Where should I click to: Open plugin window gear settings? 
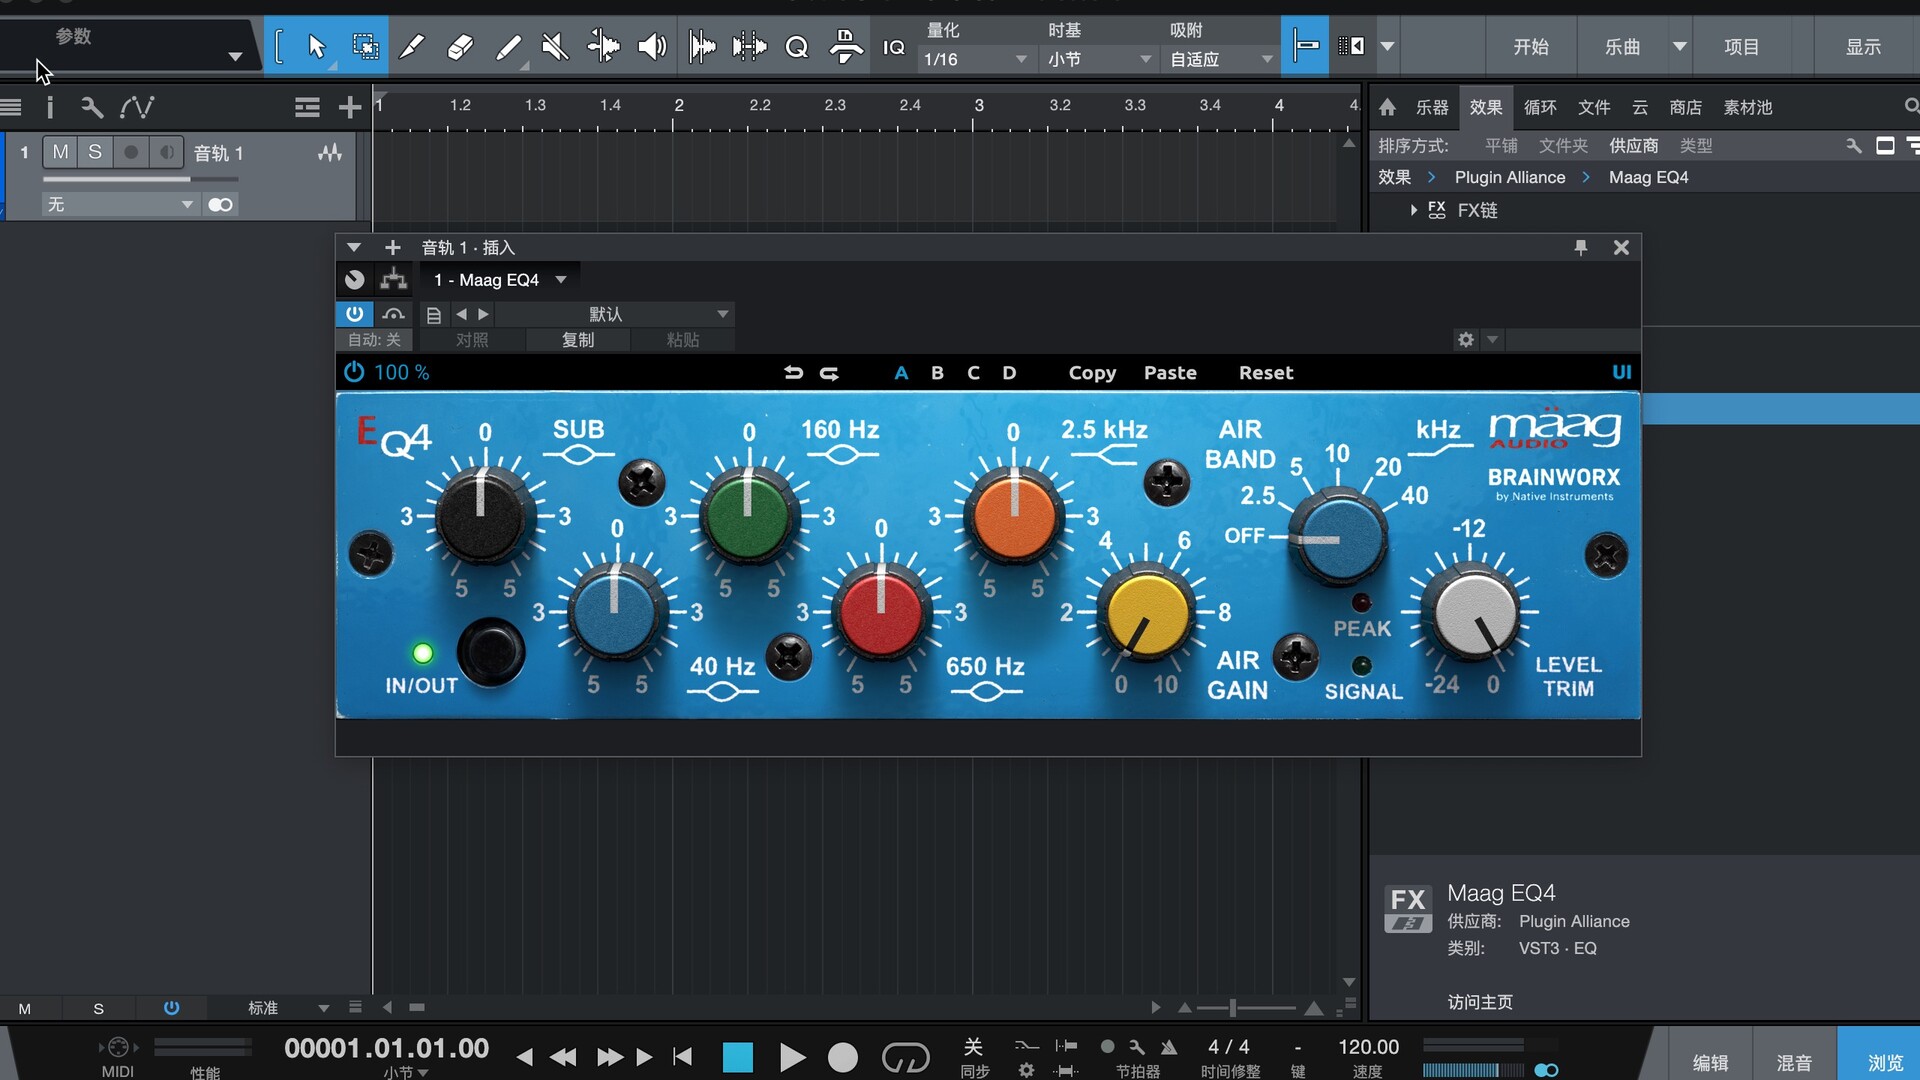click(1466, 340)
